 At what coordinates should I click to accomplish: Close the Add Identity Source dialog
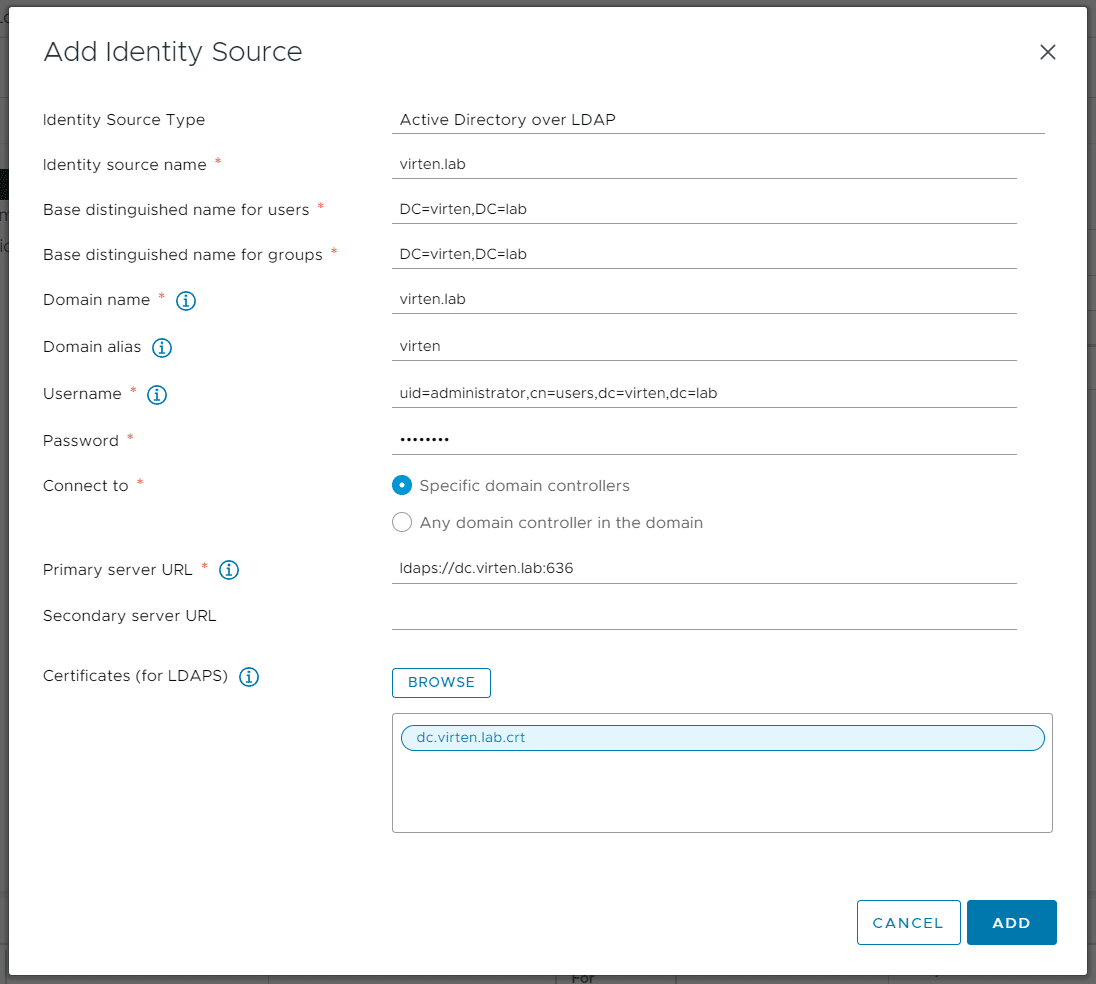[x=1047, y=52]
